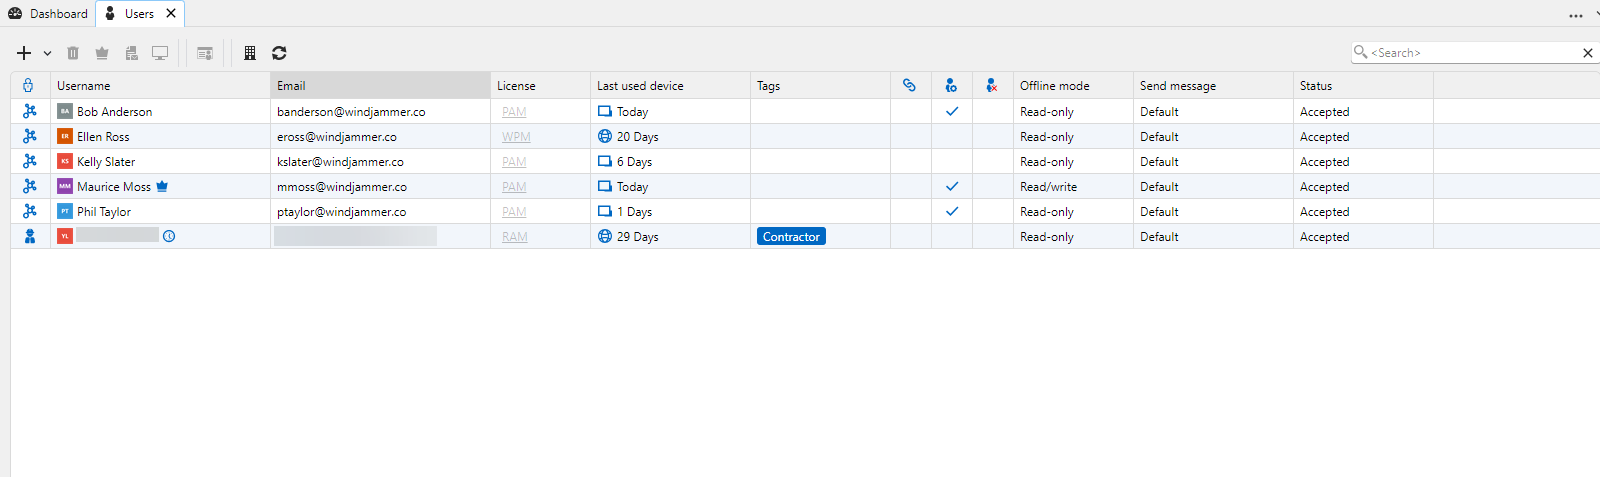Sort by the Tags column header
Viewport: 1600px width, 477px height.
click(x=820, y=86)
